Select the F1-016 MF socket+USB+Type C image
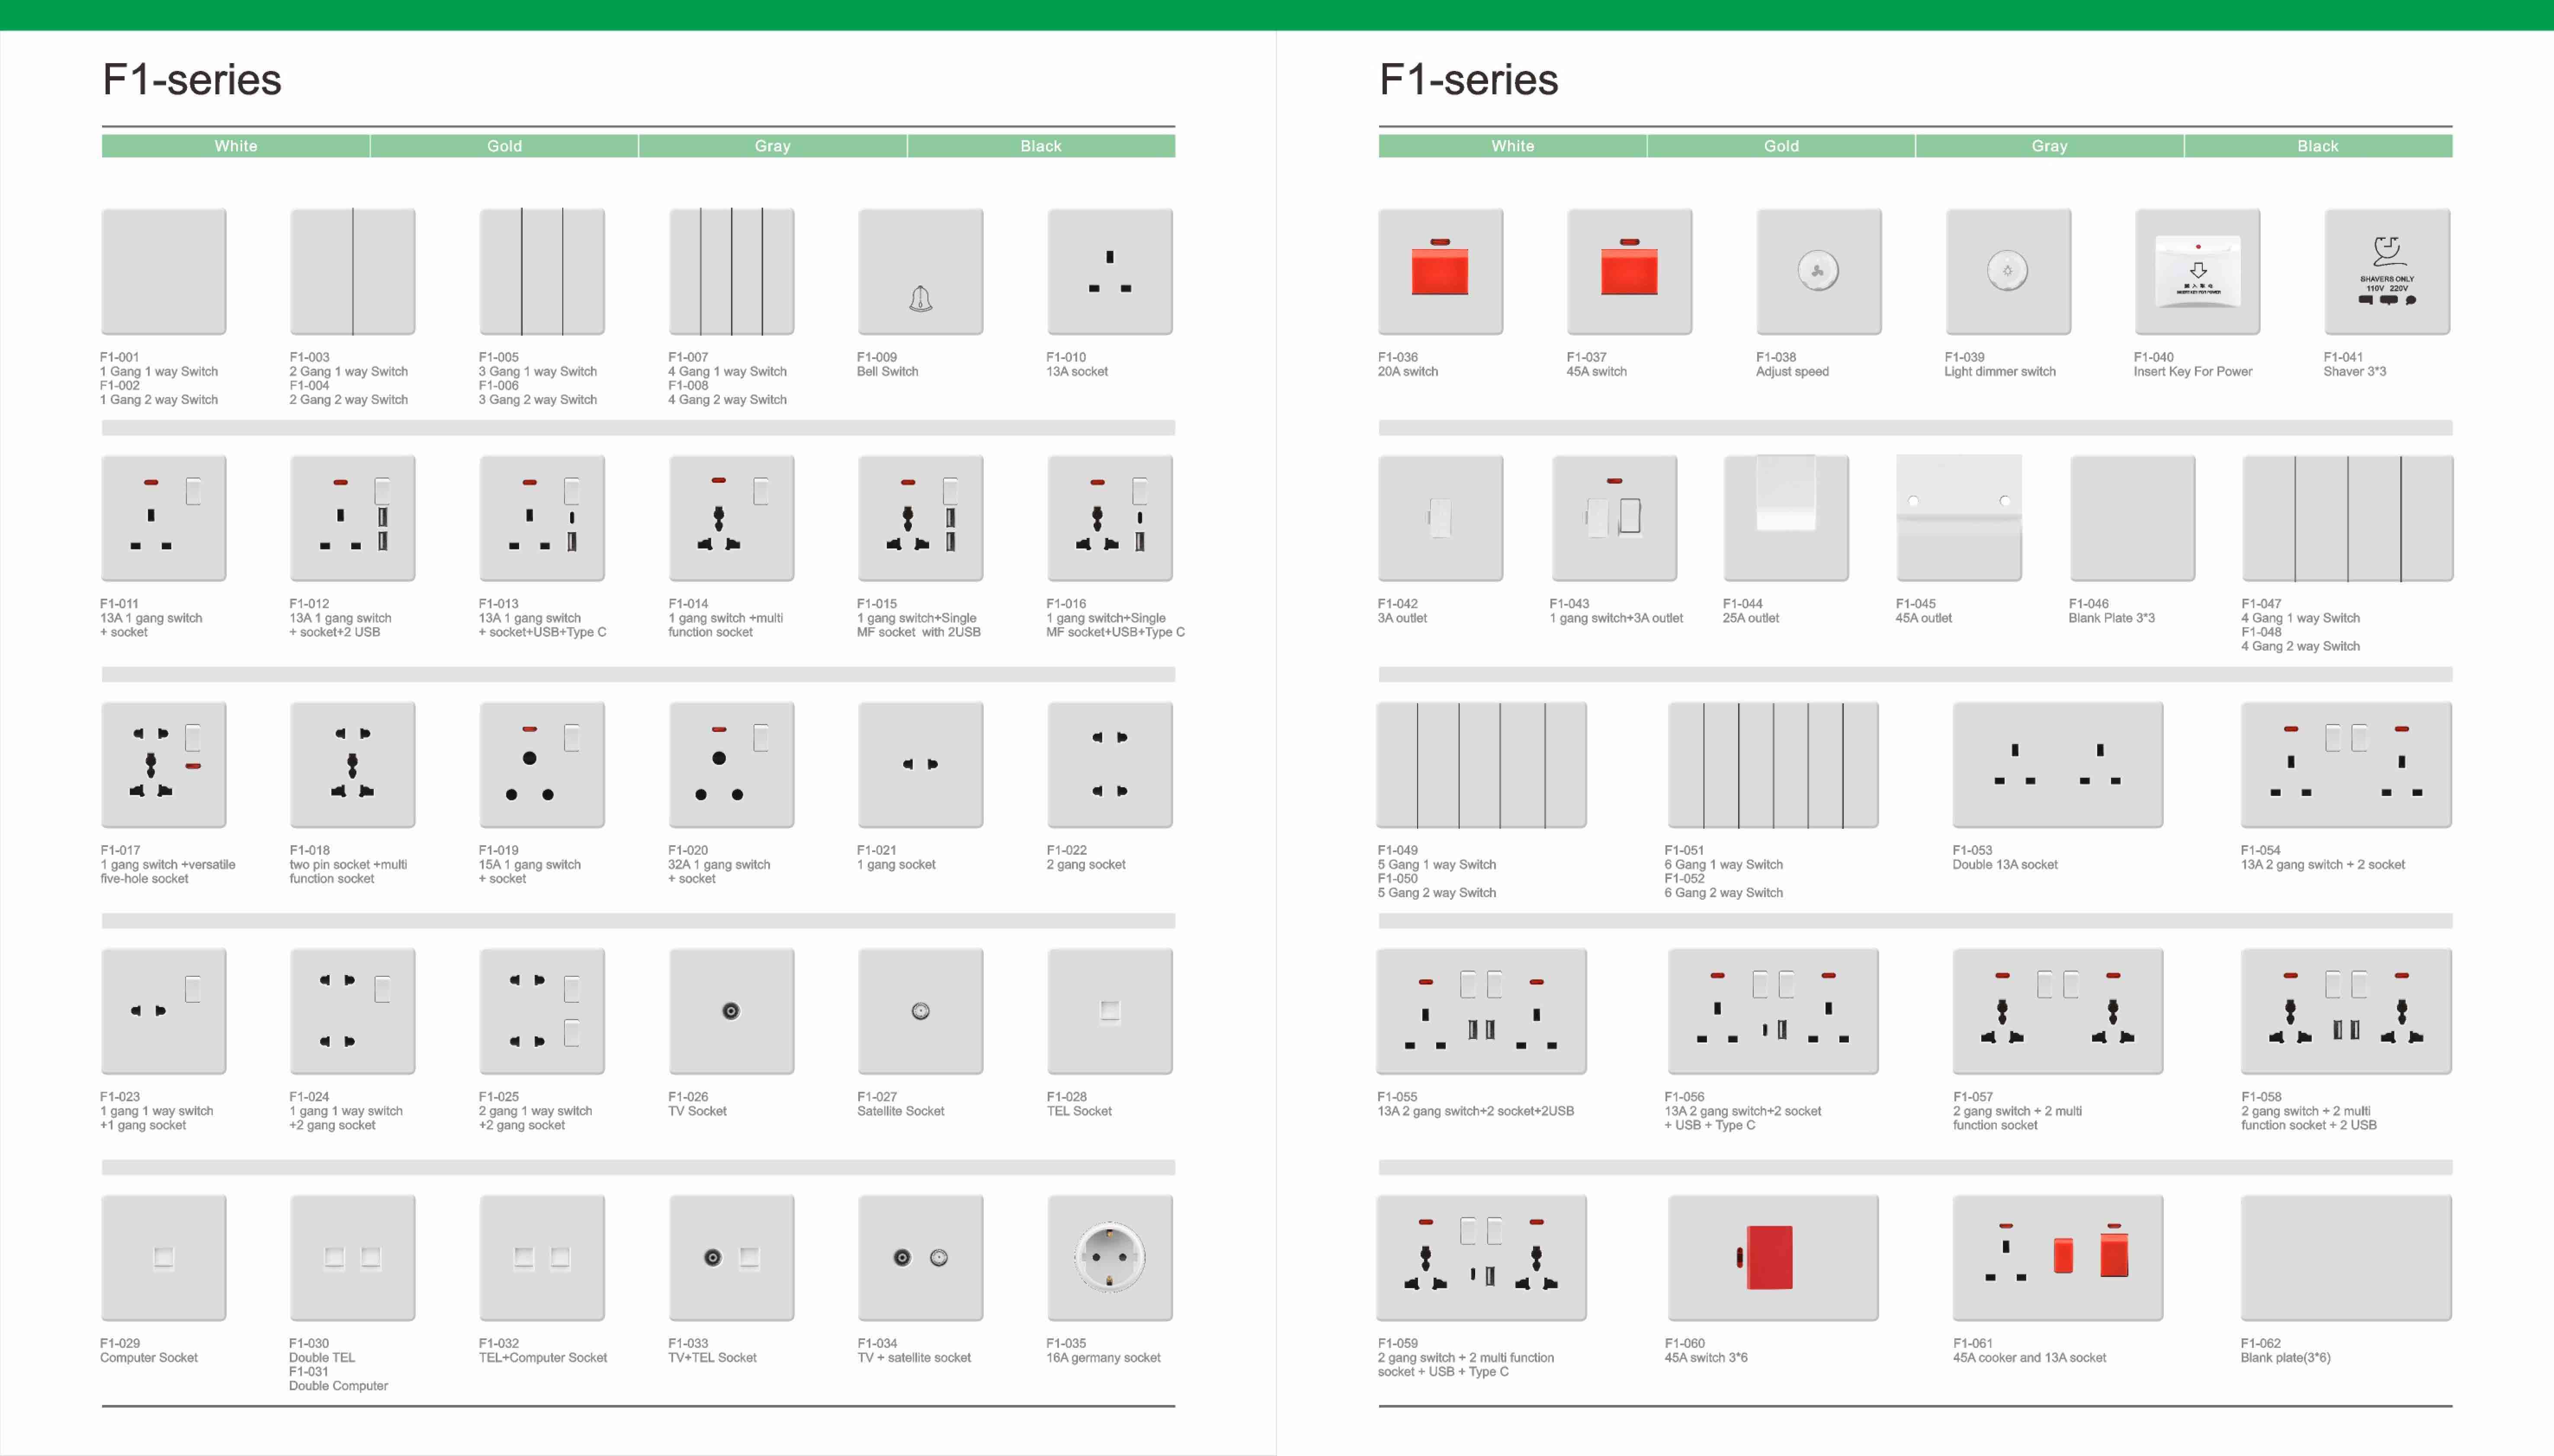Screen dimensions: 2554x1456 (x=1109, y=518)
